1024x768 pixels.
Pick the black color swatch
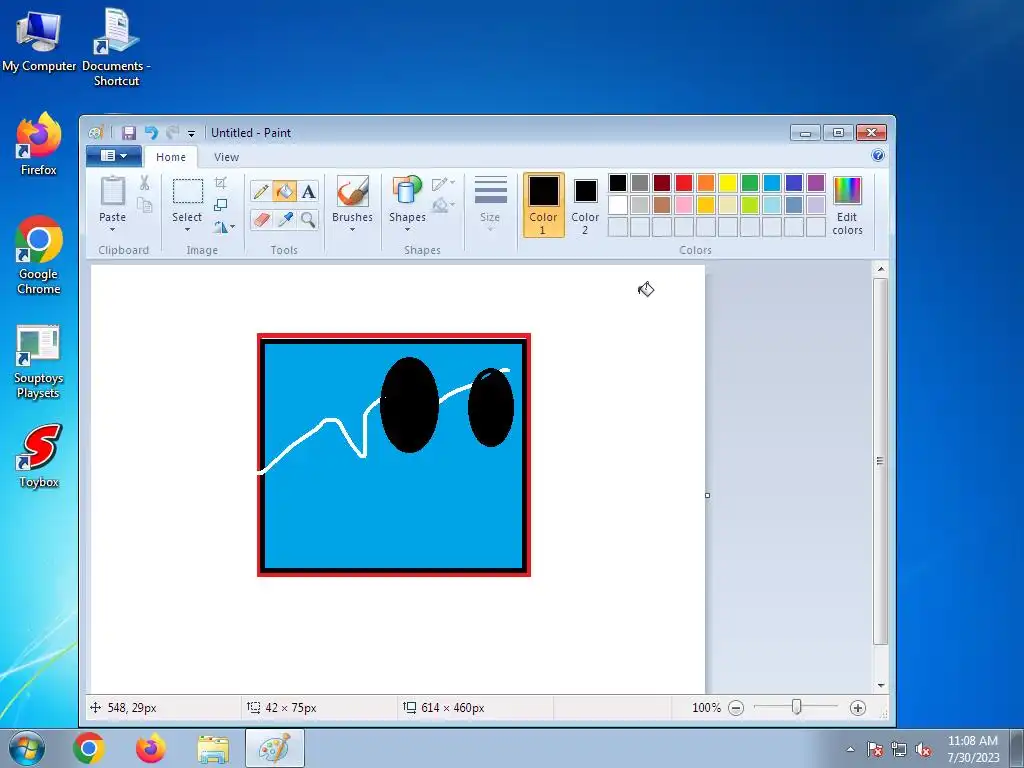[x=618, y=183]
